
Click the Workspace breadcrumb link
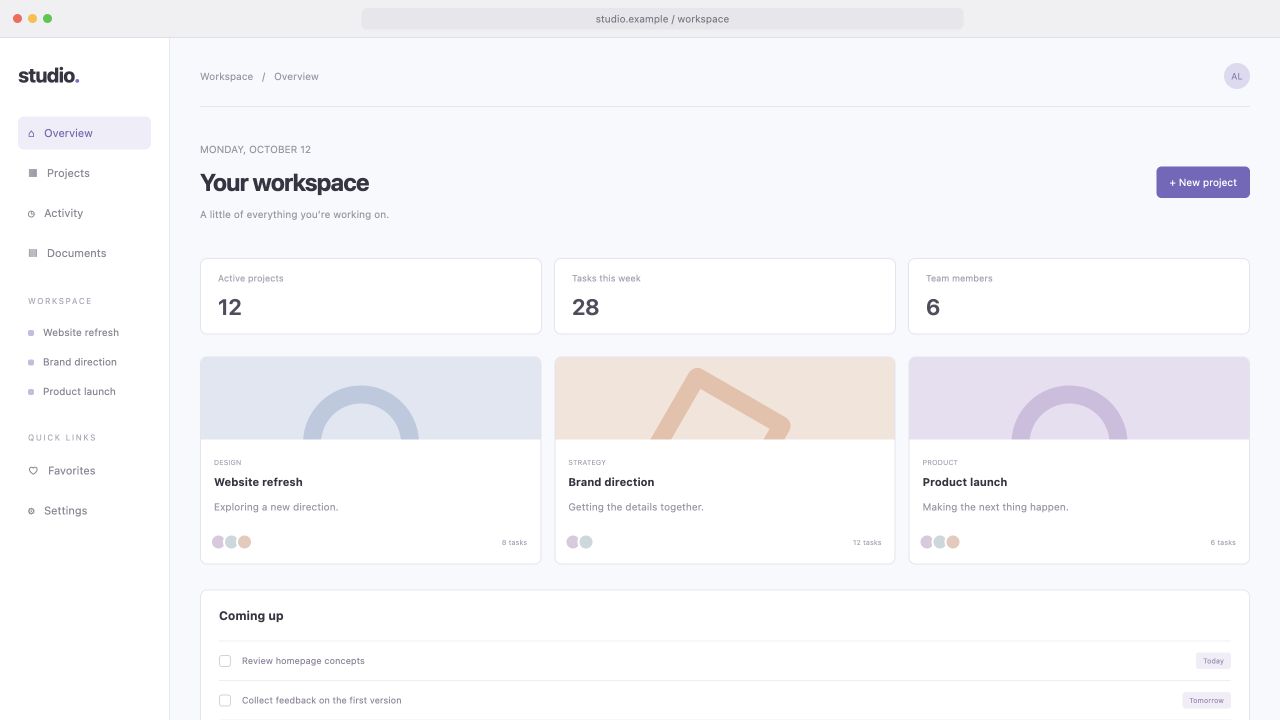click(226, 77)
